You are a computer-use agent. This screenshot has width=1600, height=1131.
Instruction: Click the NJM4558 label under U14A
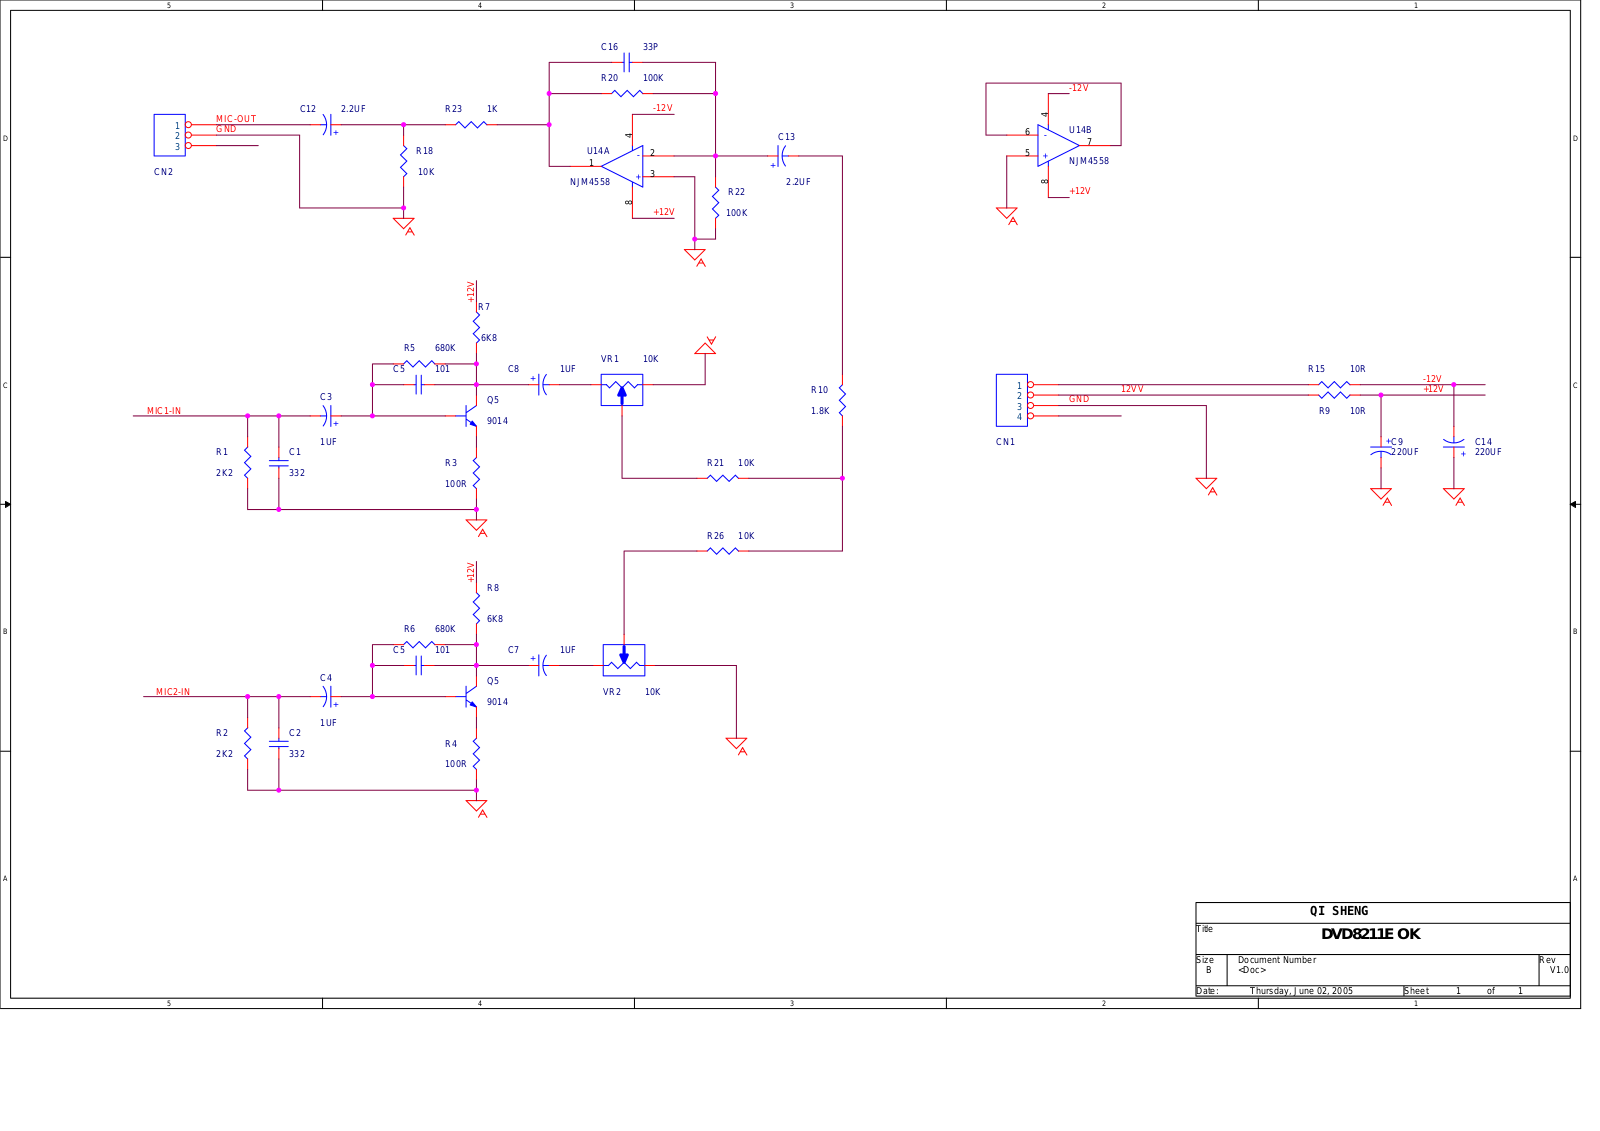click(590, 182)
